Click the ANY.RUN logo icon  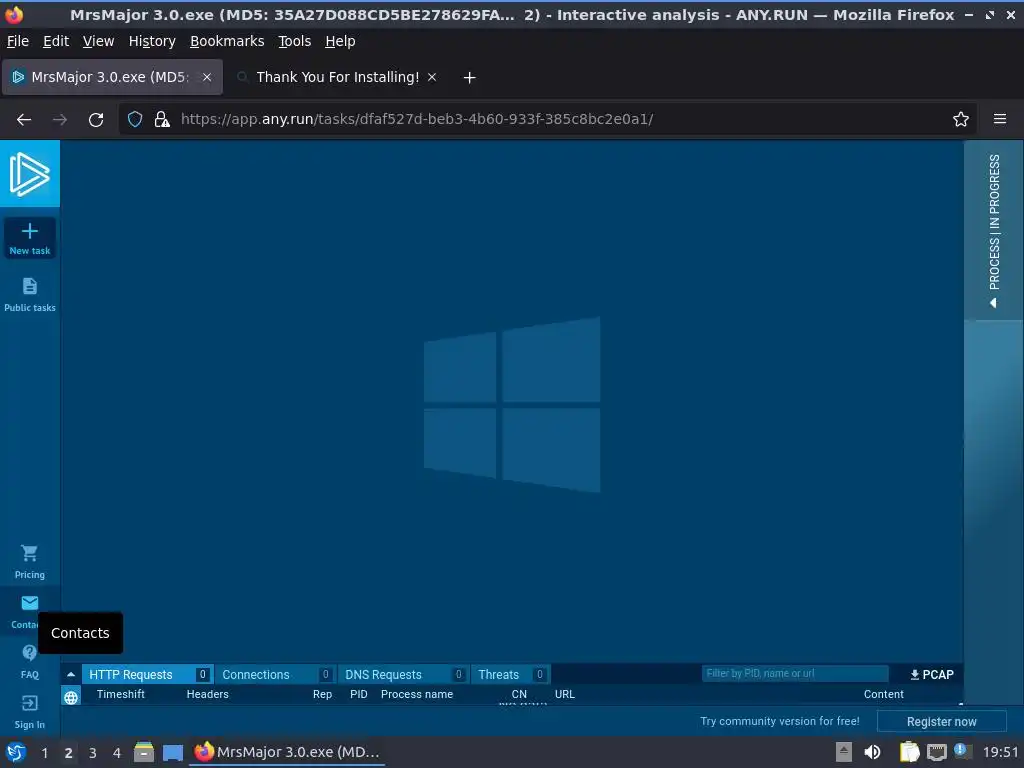29,174
